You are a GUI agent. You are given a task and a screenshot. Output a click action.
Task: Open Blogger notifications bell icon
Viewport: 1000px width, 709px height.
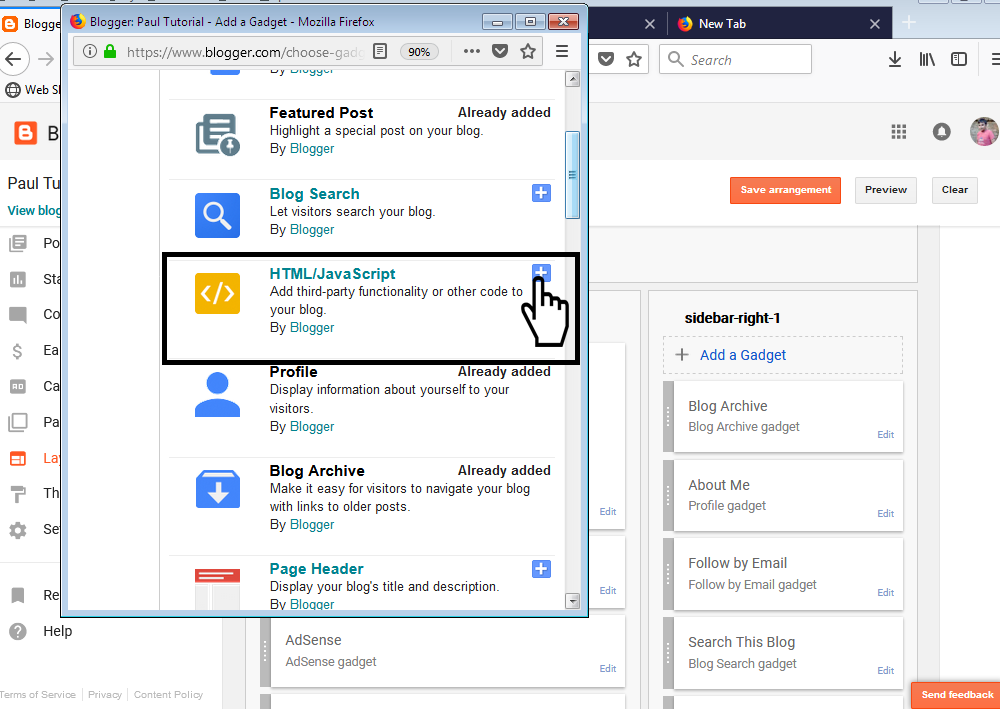click(941, 132)
